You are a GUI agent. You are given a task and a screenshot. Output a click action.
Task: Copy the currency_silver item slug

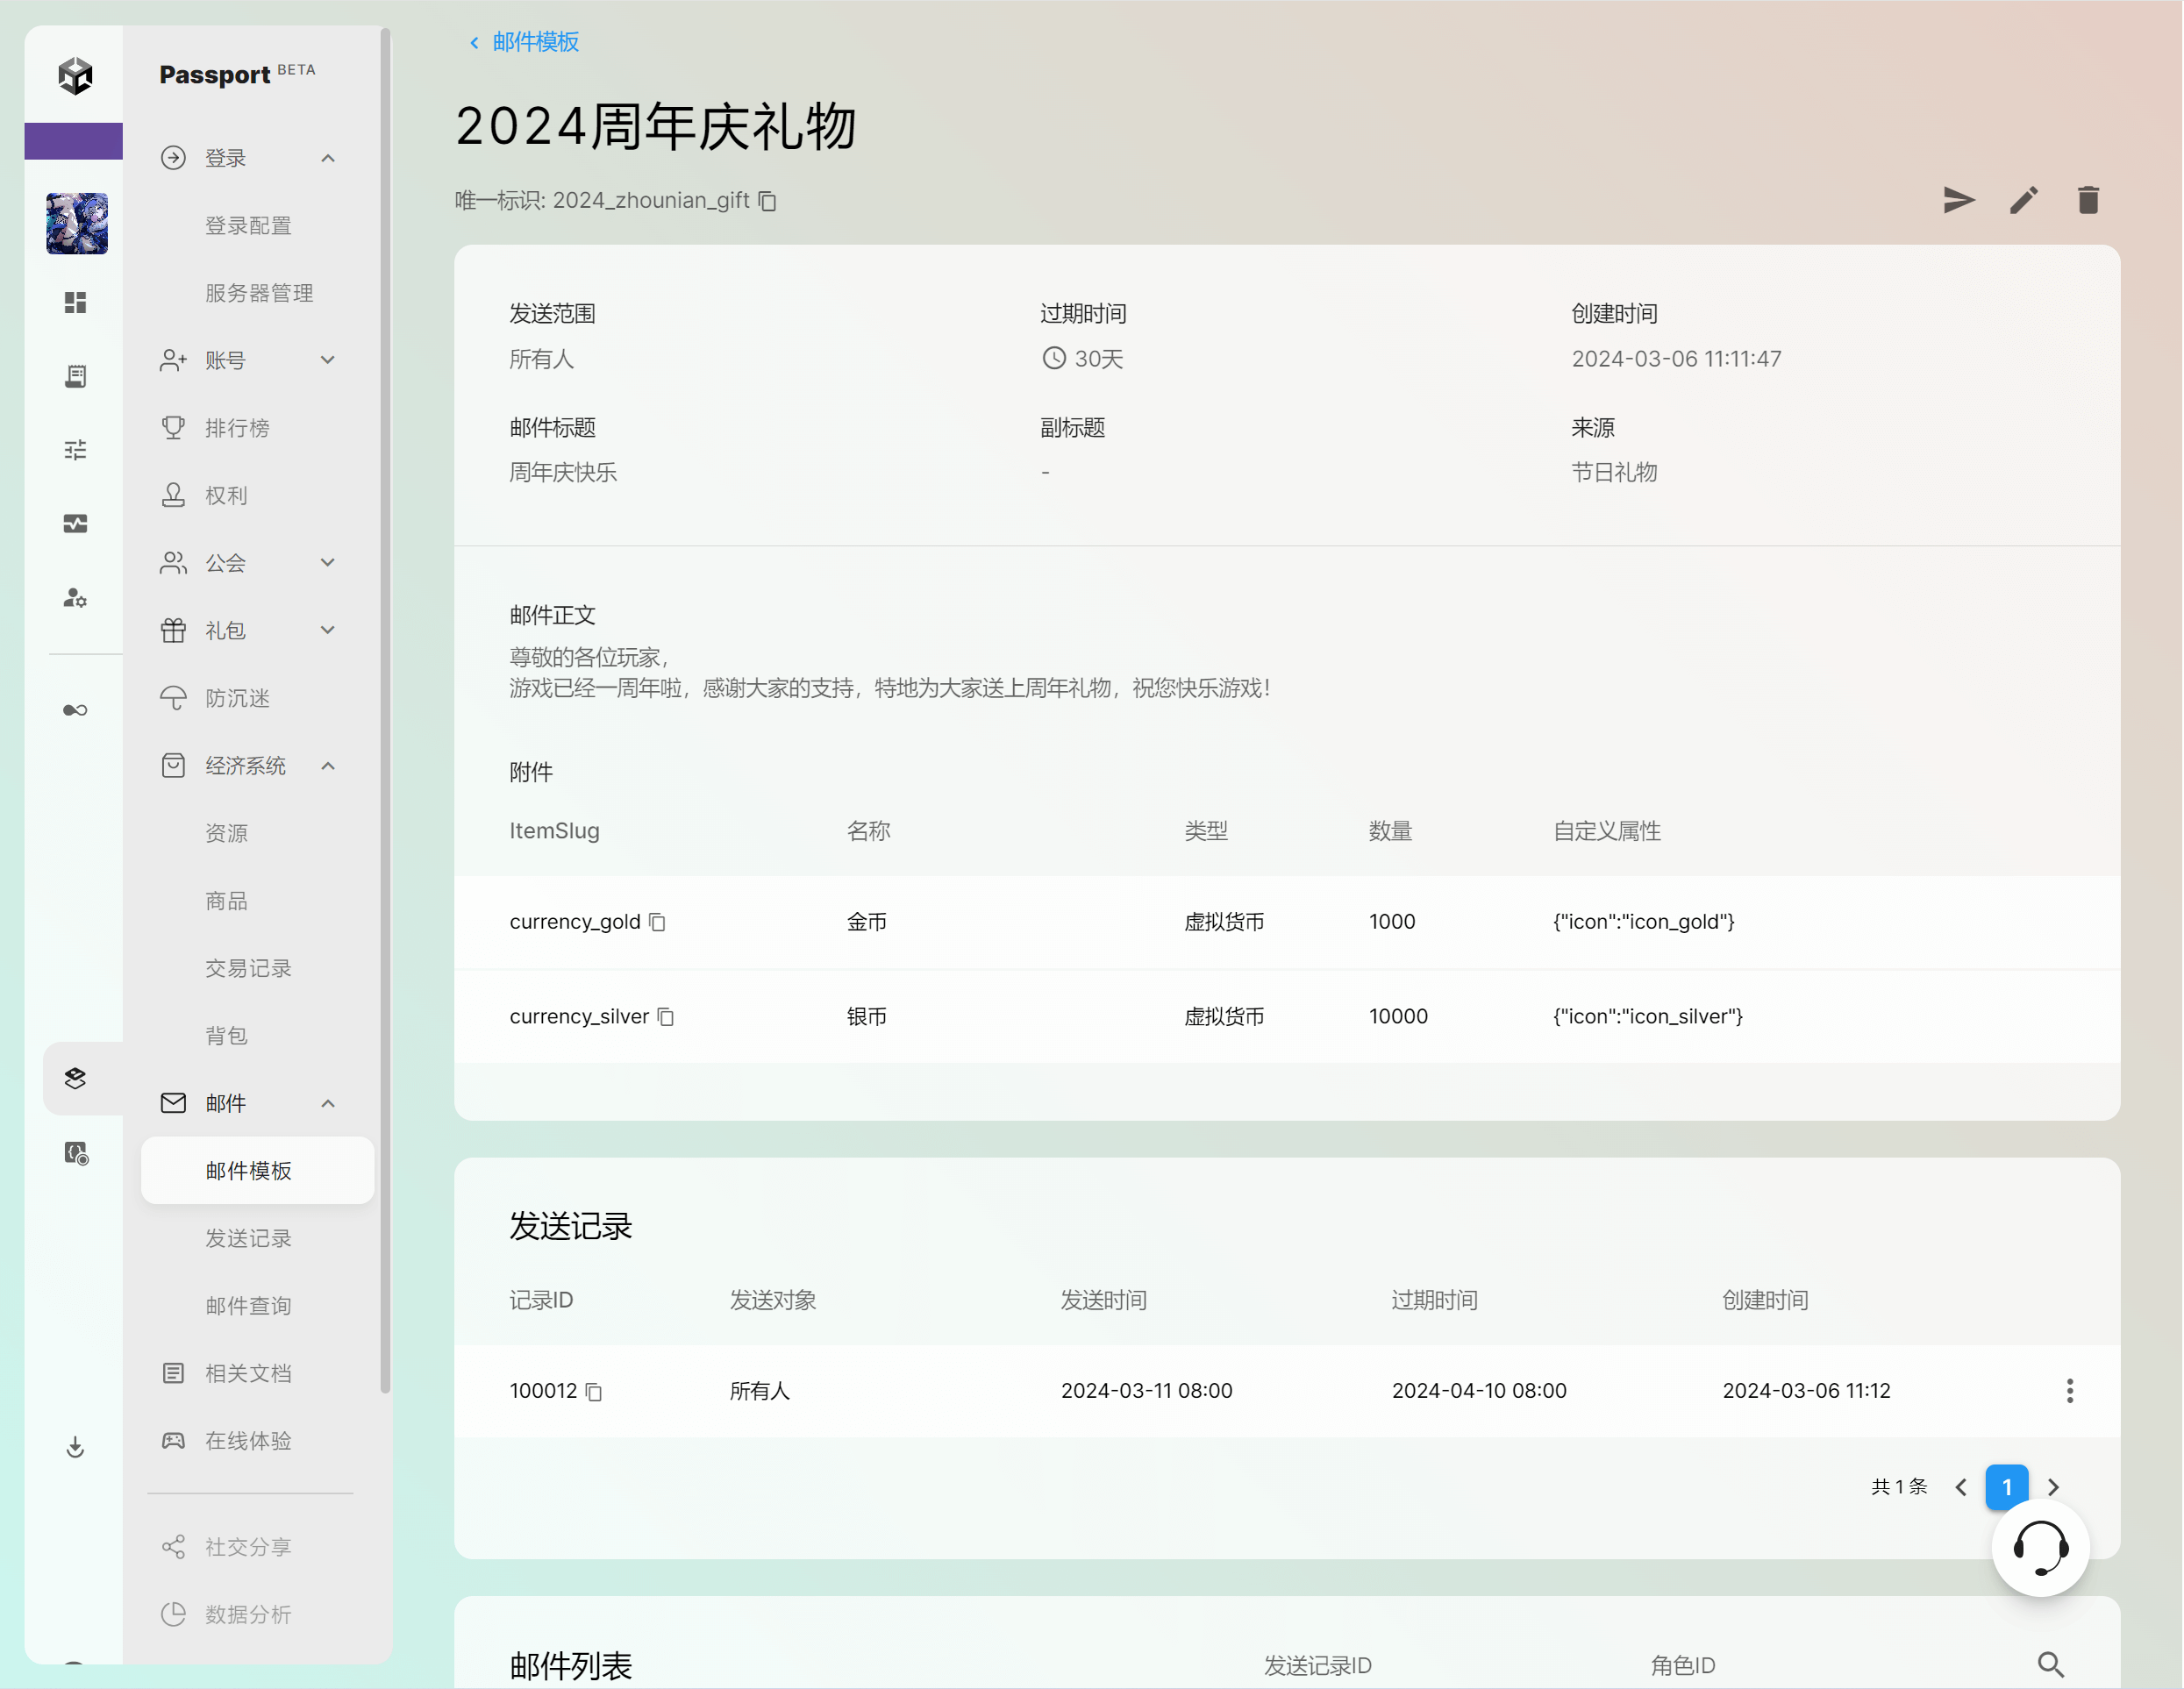pos(666,1017)
